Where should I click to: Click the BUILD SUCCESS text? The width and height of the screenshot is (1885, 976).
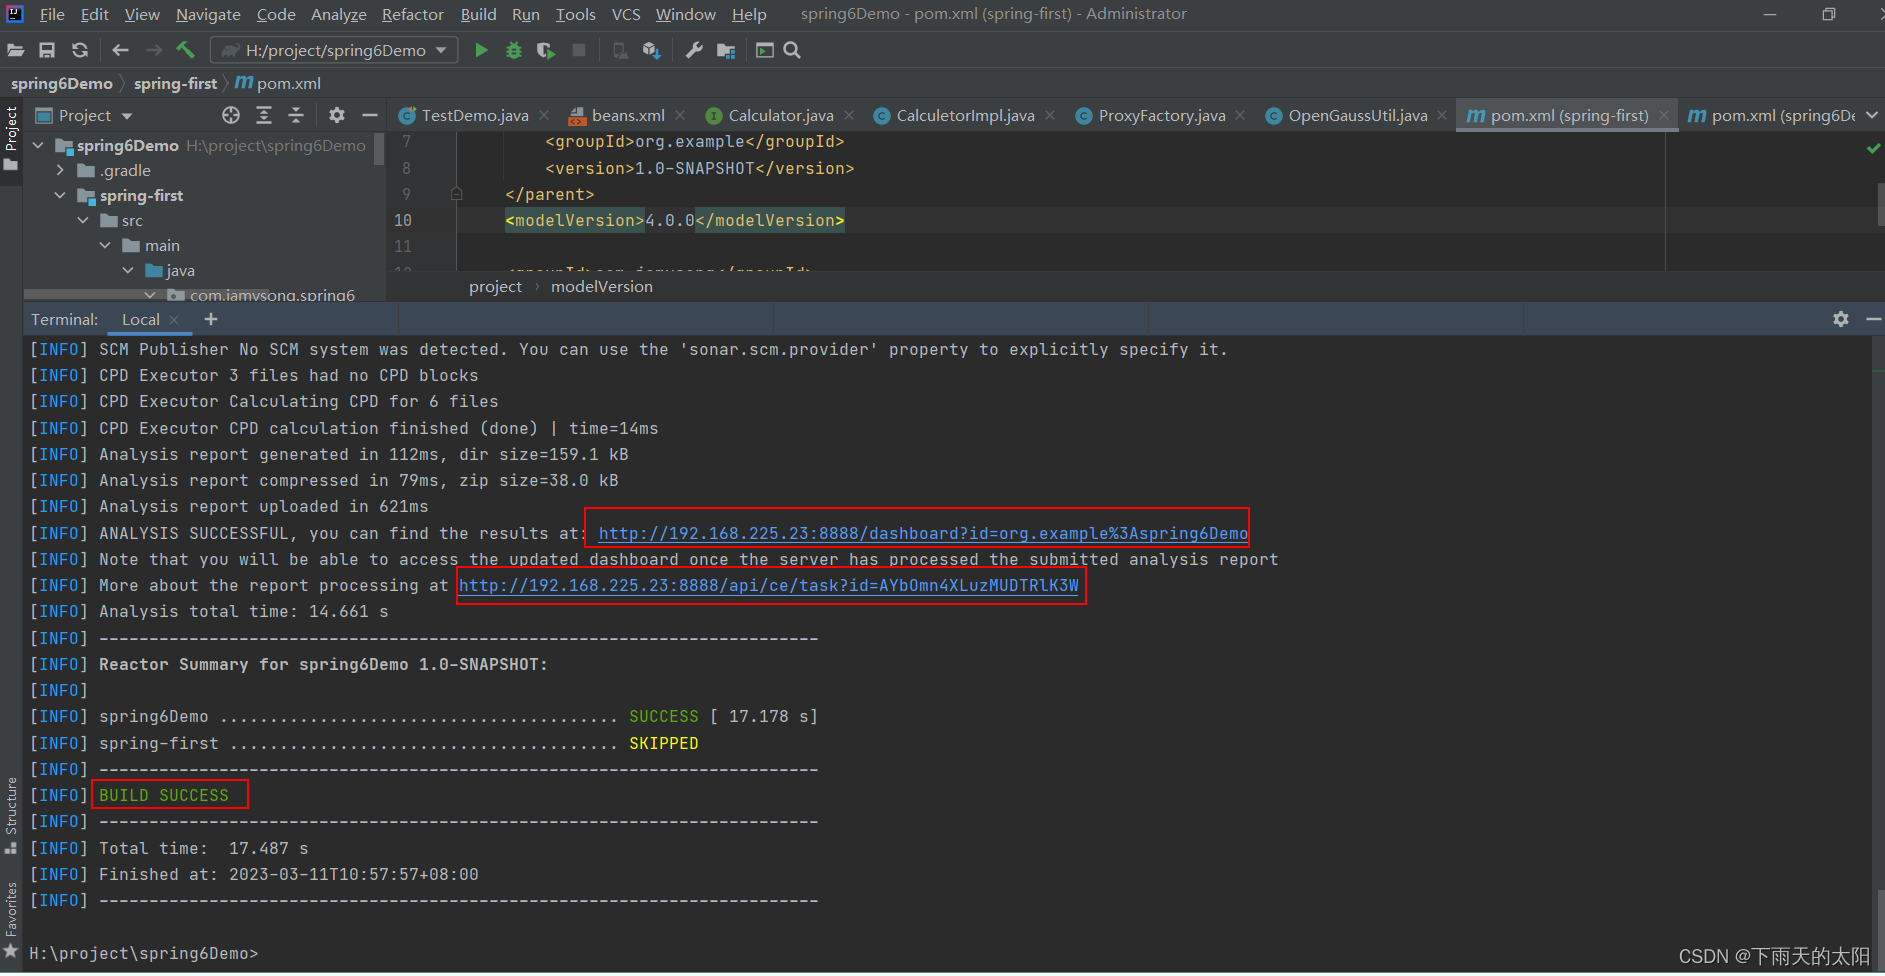coord(164,795)
